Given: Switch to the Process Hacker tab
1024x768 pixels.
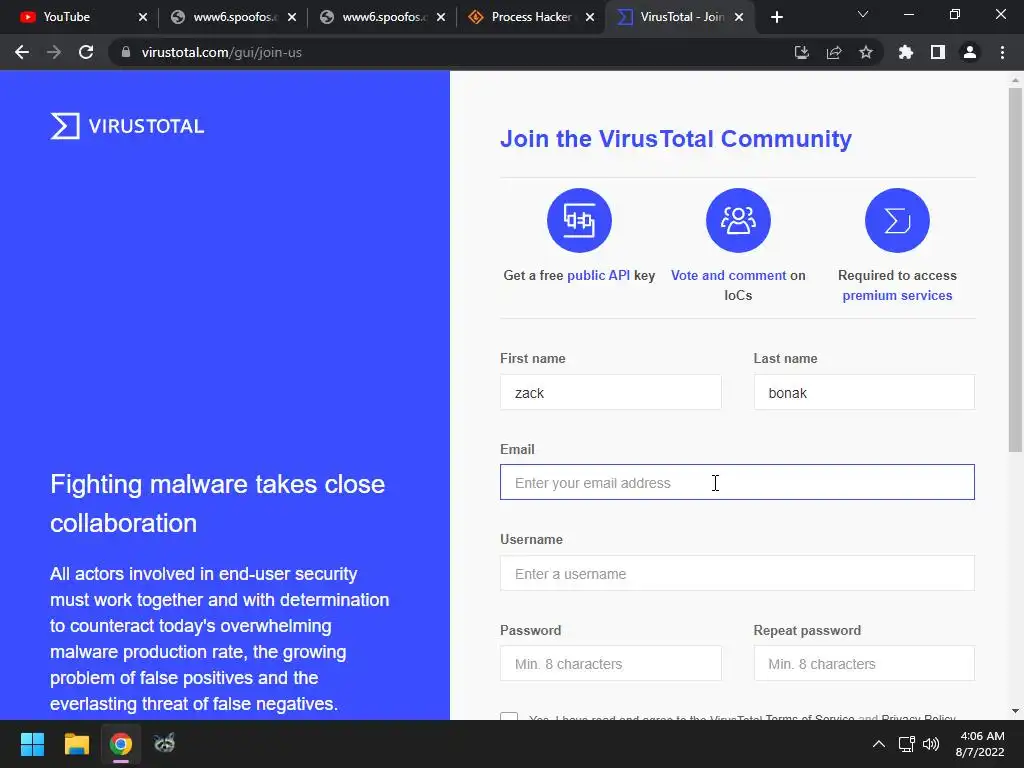Looking at the screenshot, I should (x=530, y=17).
